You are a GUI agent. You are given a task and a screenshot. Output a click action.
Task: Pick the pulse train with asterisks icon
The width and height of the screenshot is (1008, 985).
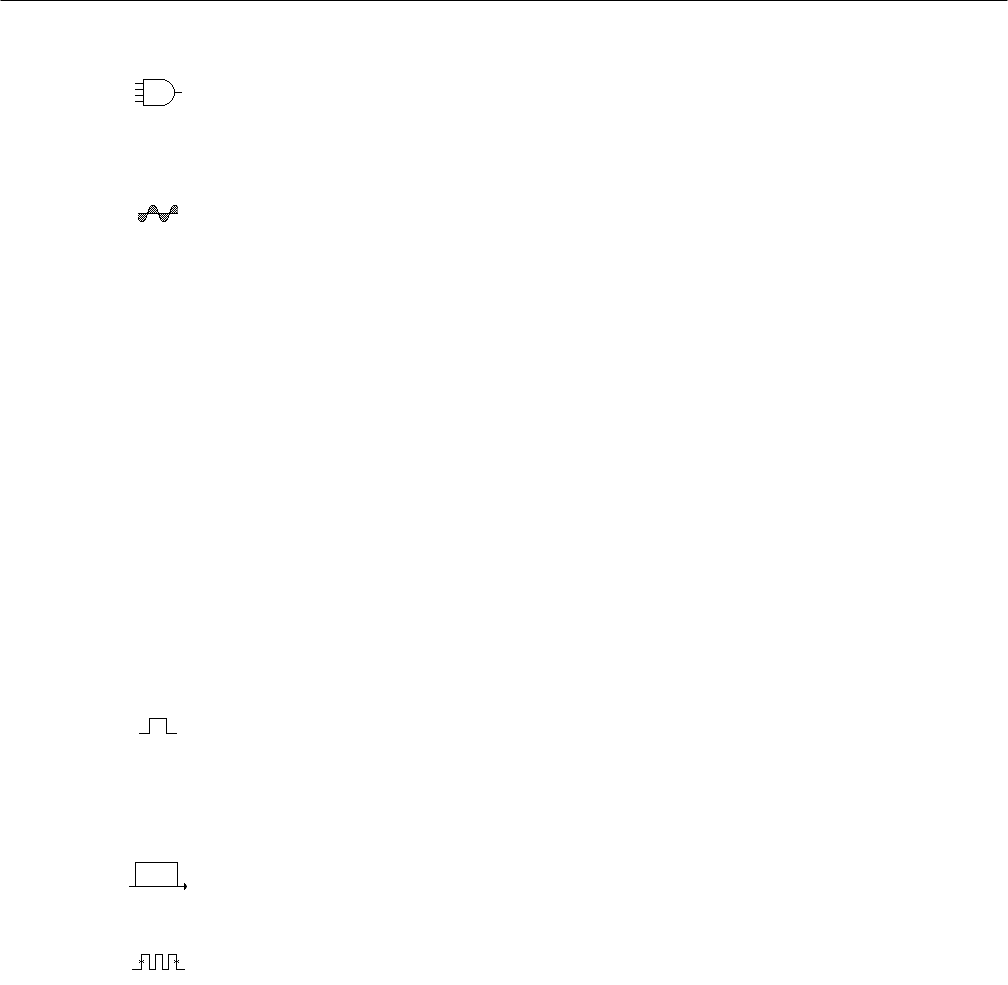tap(159, 962)
